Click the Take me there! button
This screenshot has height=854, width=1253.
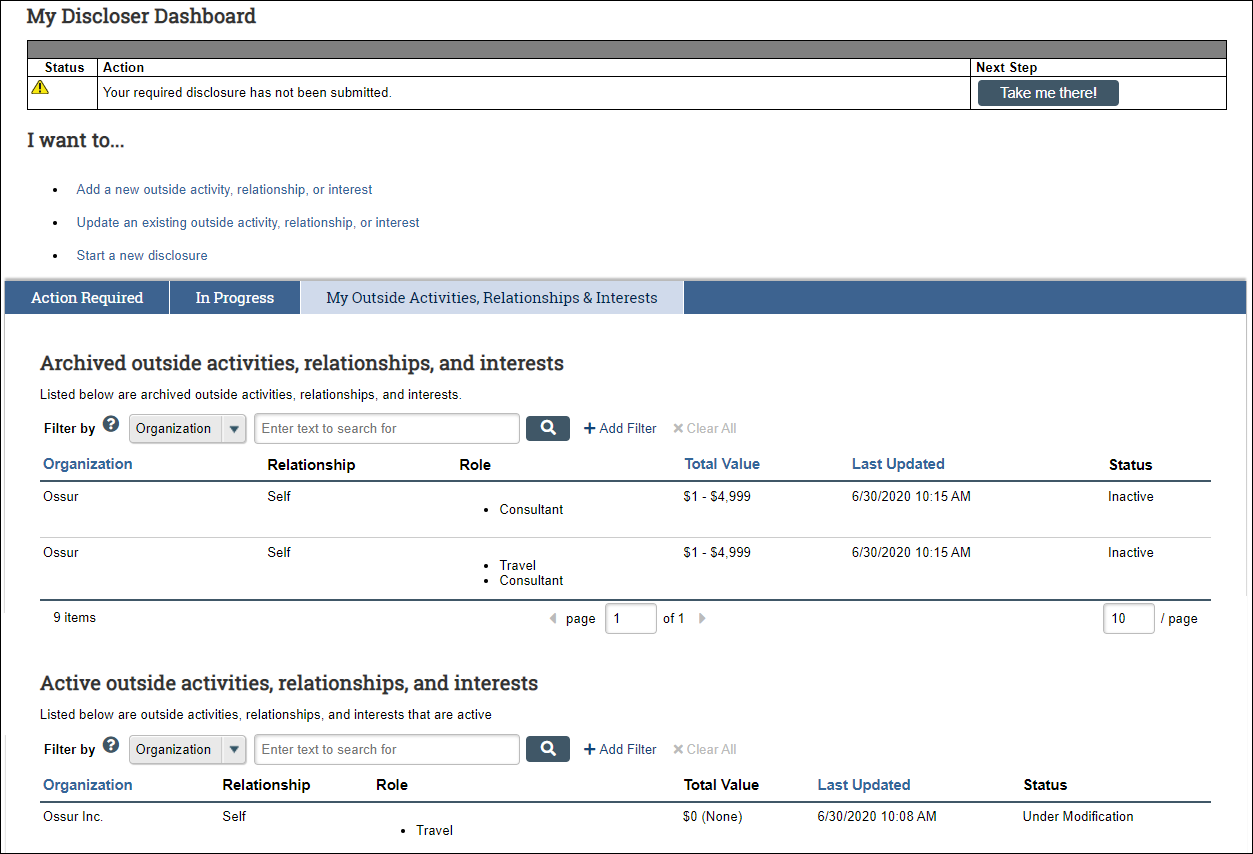pos(1047,92)
